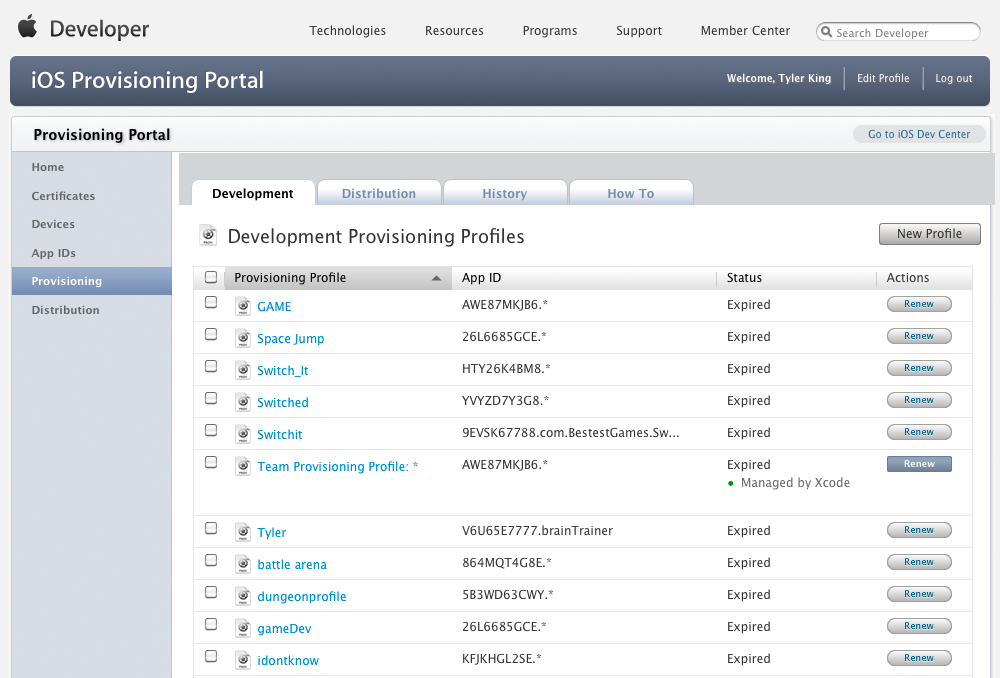Click the search magnifier icon
The image size is (1000, 678).
827,31
